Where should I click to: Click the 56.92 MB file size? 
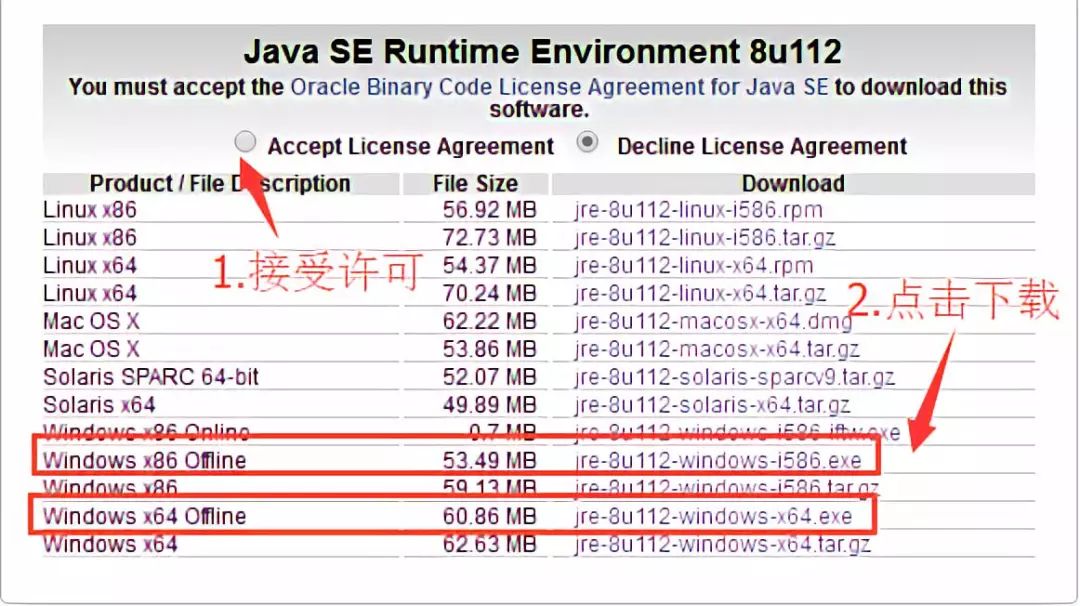[x=490, y=209]
